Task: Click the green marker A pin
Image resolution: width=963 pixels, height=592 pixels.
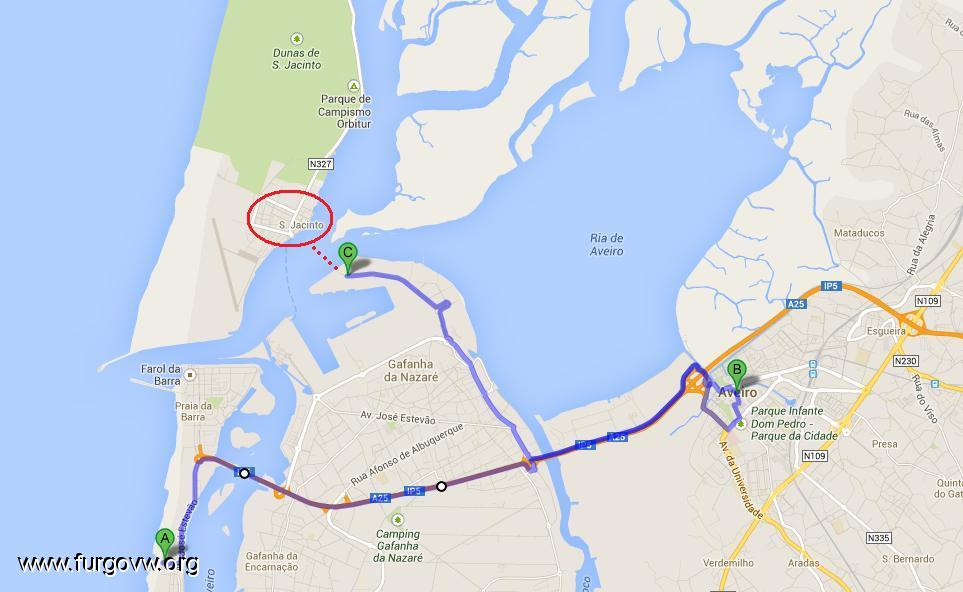Action: coord(164,542)
